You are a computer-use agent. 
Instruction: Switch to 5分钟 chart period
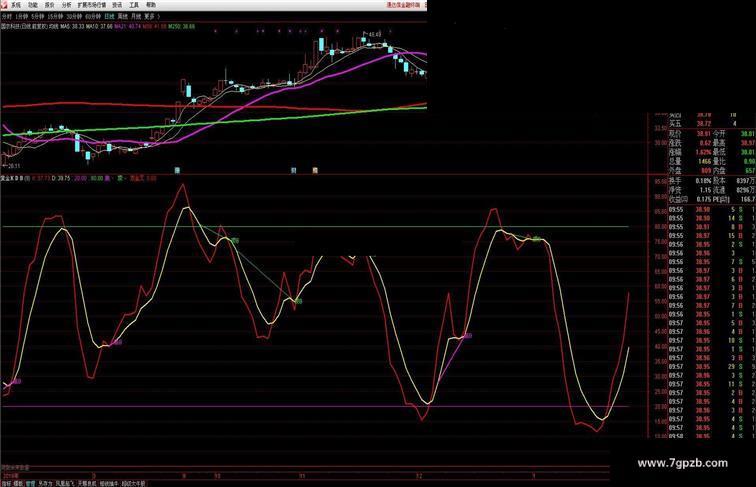(38, 17)
